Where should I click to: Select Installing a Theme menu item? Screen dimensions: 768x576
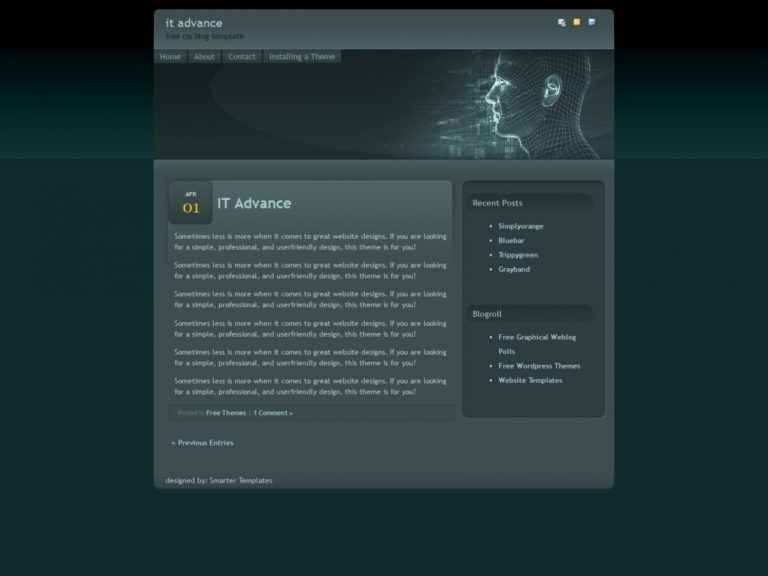click(x=302, y=57)
